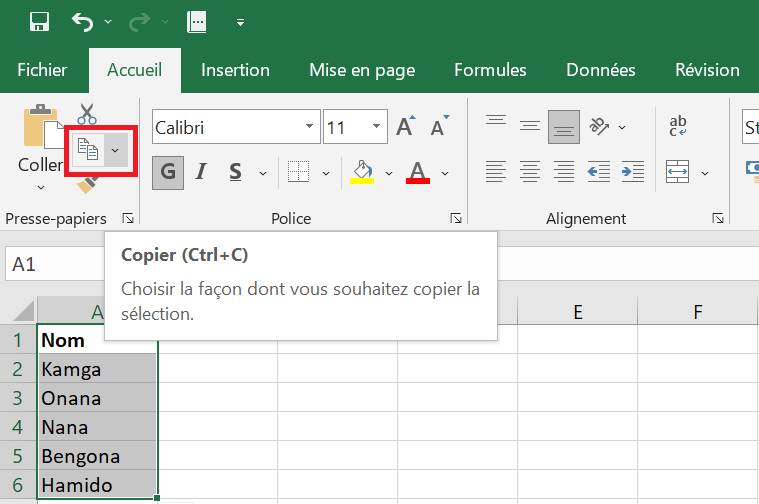Viewport: 759px width, 504px height.
Task: Click the Name Box showing A1
Action: click(x=55, y=264)
